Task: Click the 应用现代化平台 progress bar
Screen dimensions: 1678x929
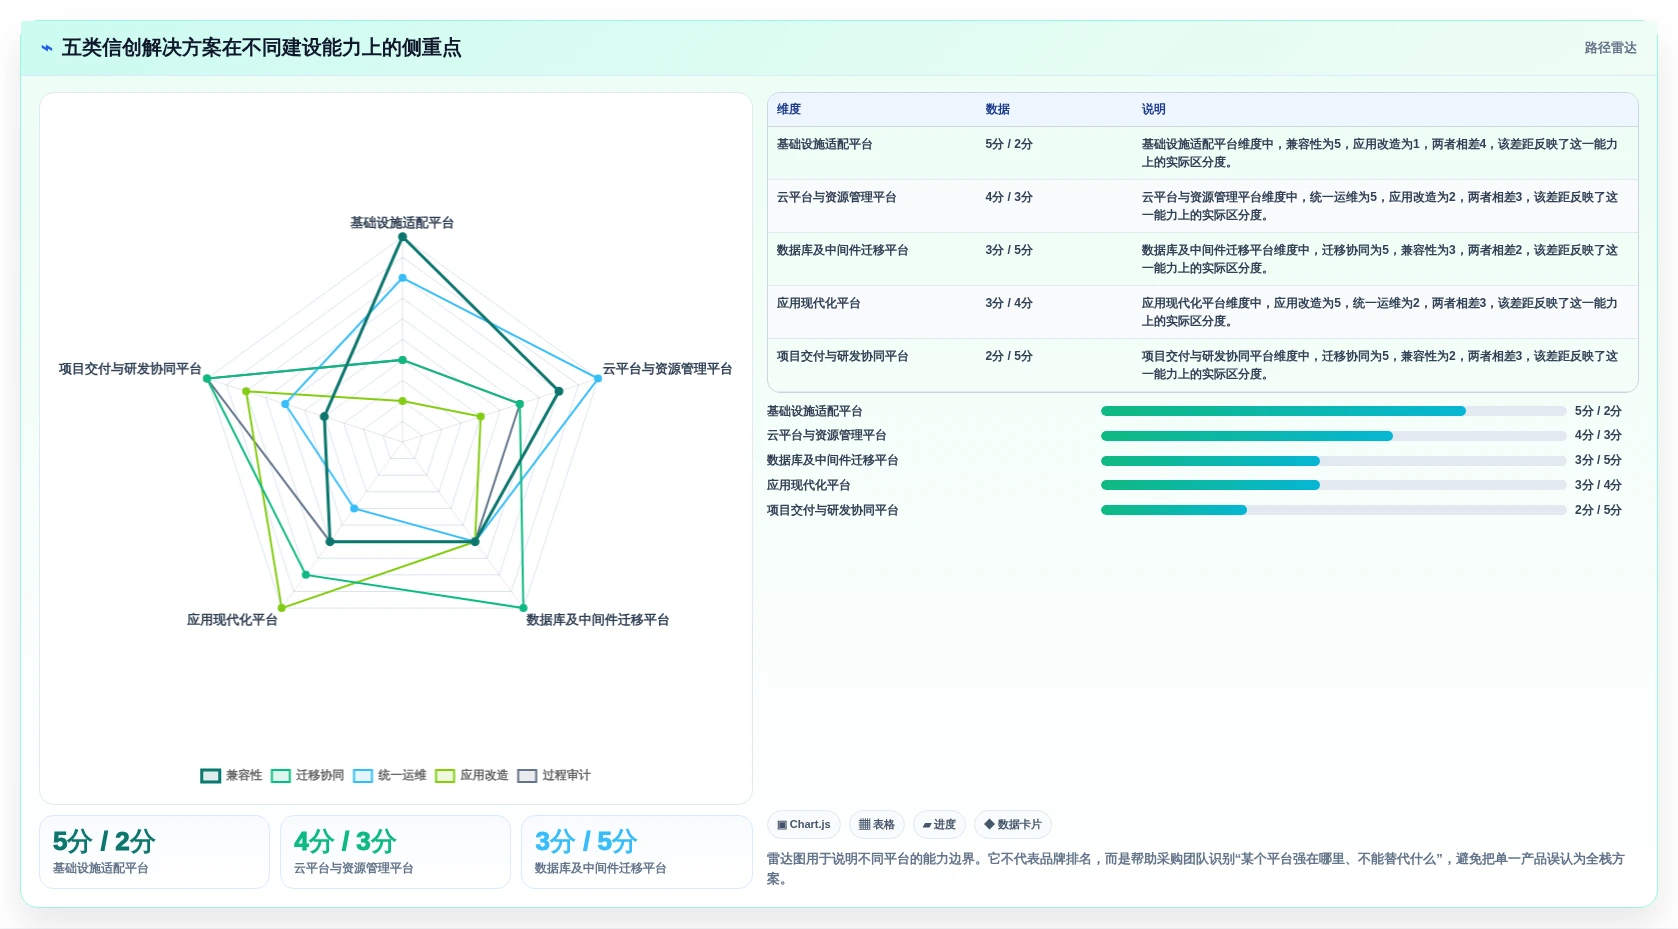Action: [1333, 485]
